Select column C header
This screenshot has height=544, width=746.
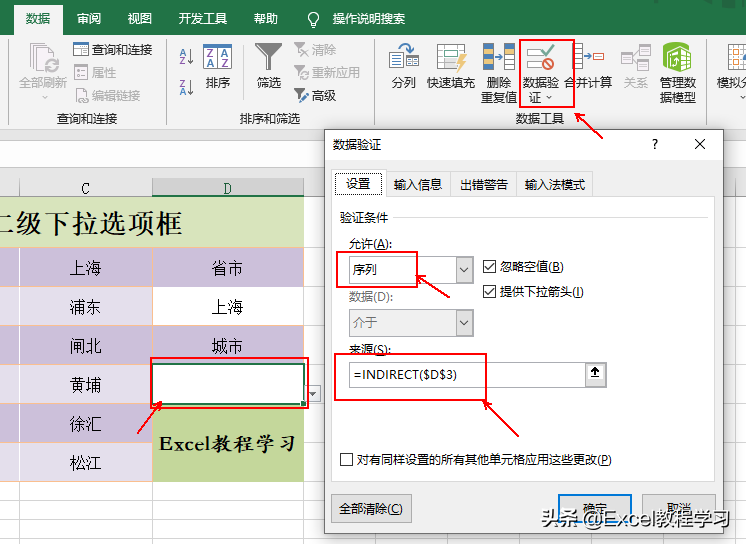pos(86,188)
